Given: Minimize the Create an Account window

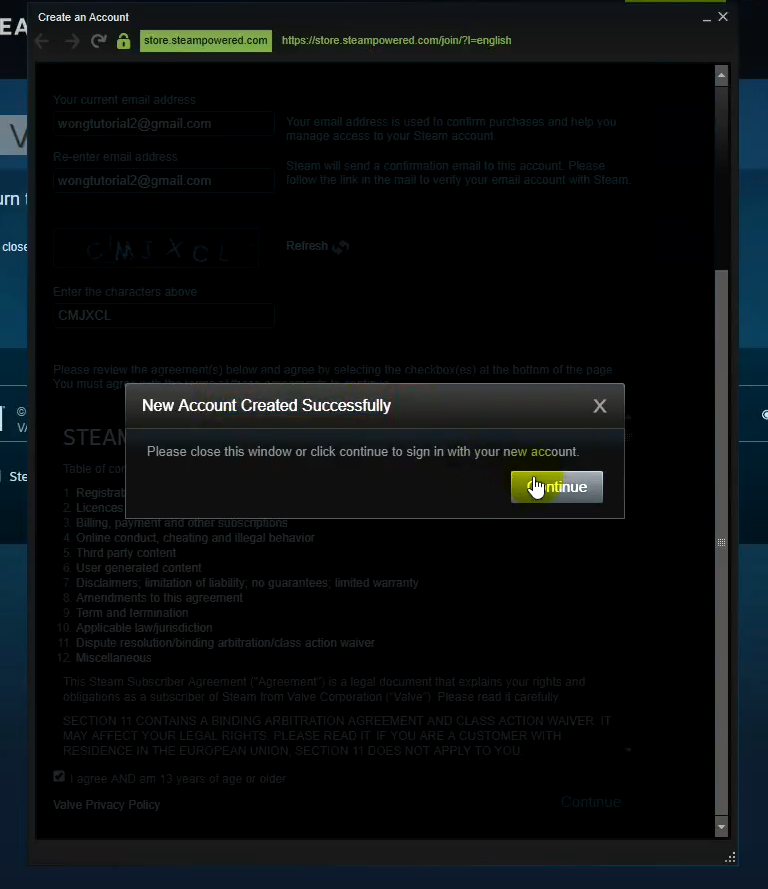Looking at the screenshot, I should click(707, 18).
